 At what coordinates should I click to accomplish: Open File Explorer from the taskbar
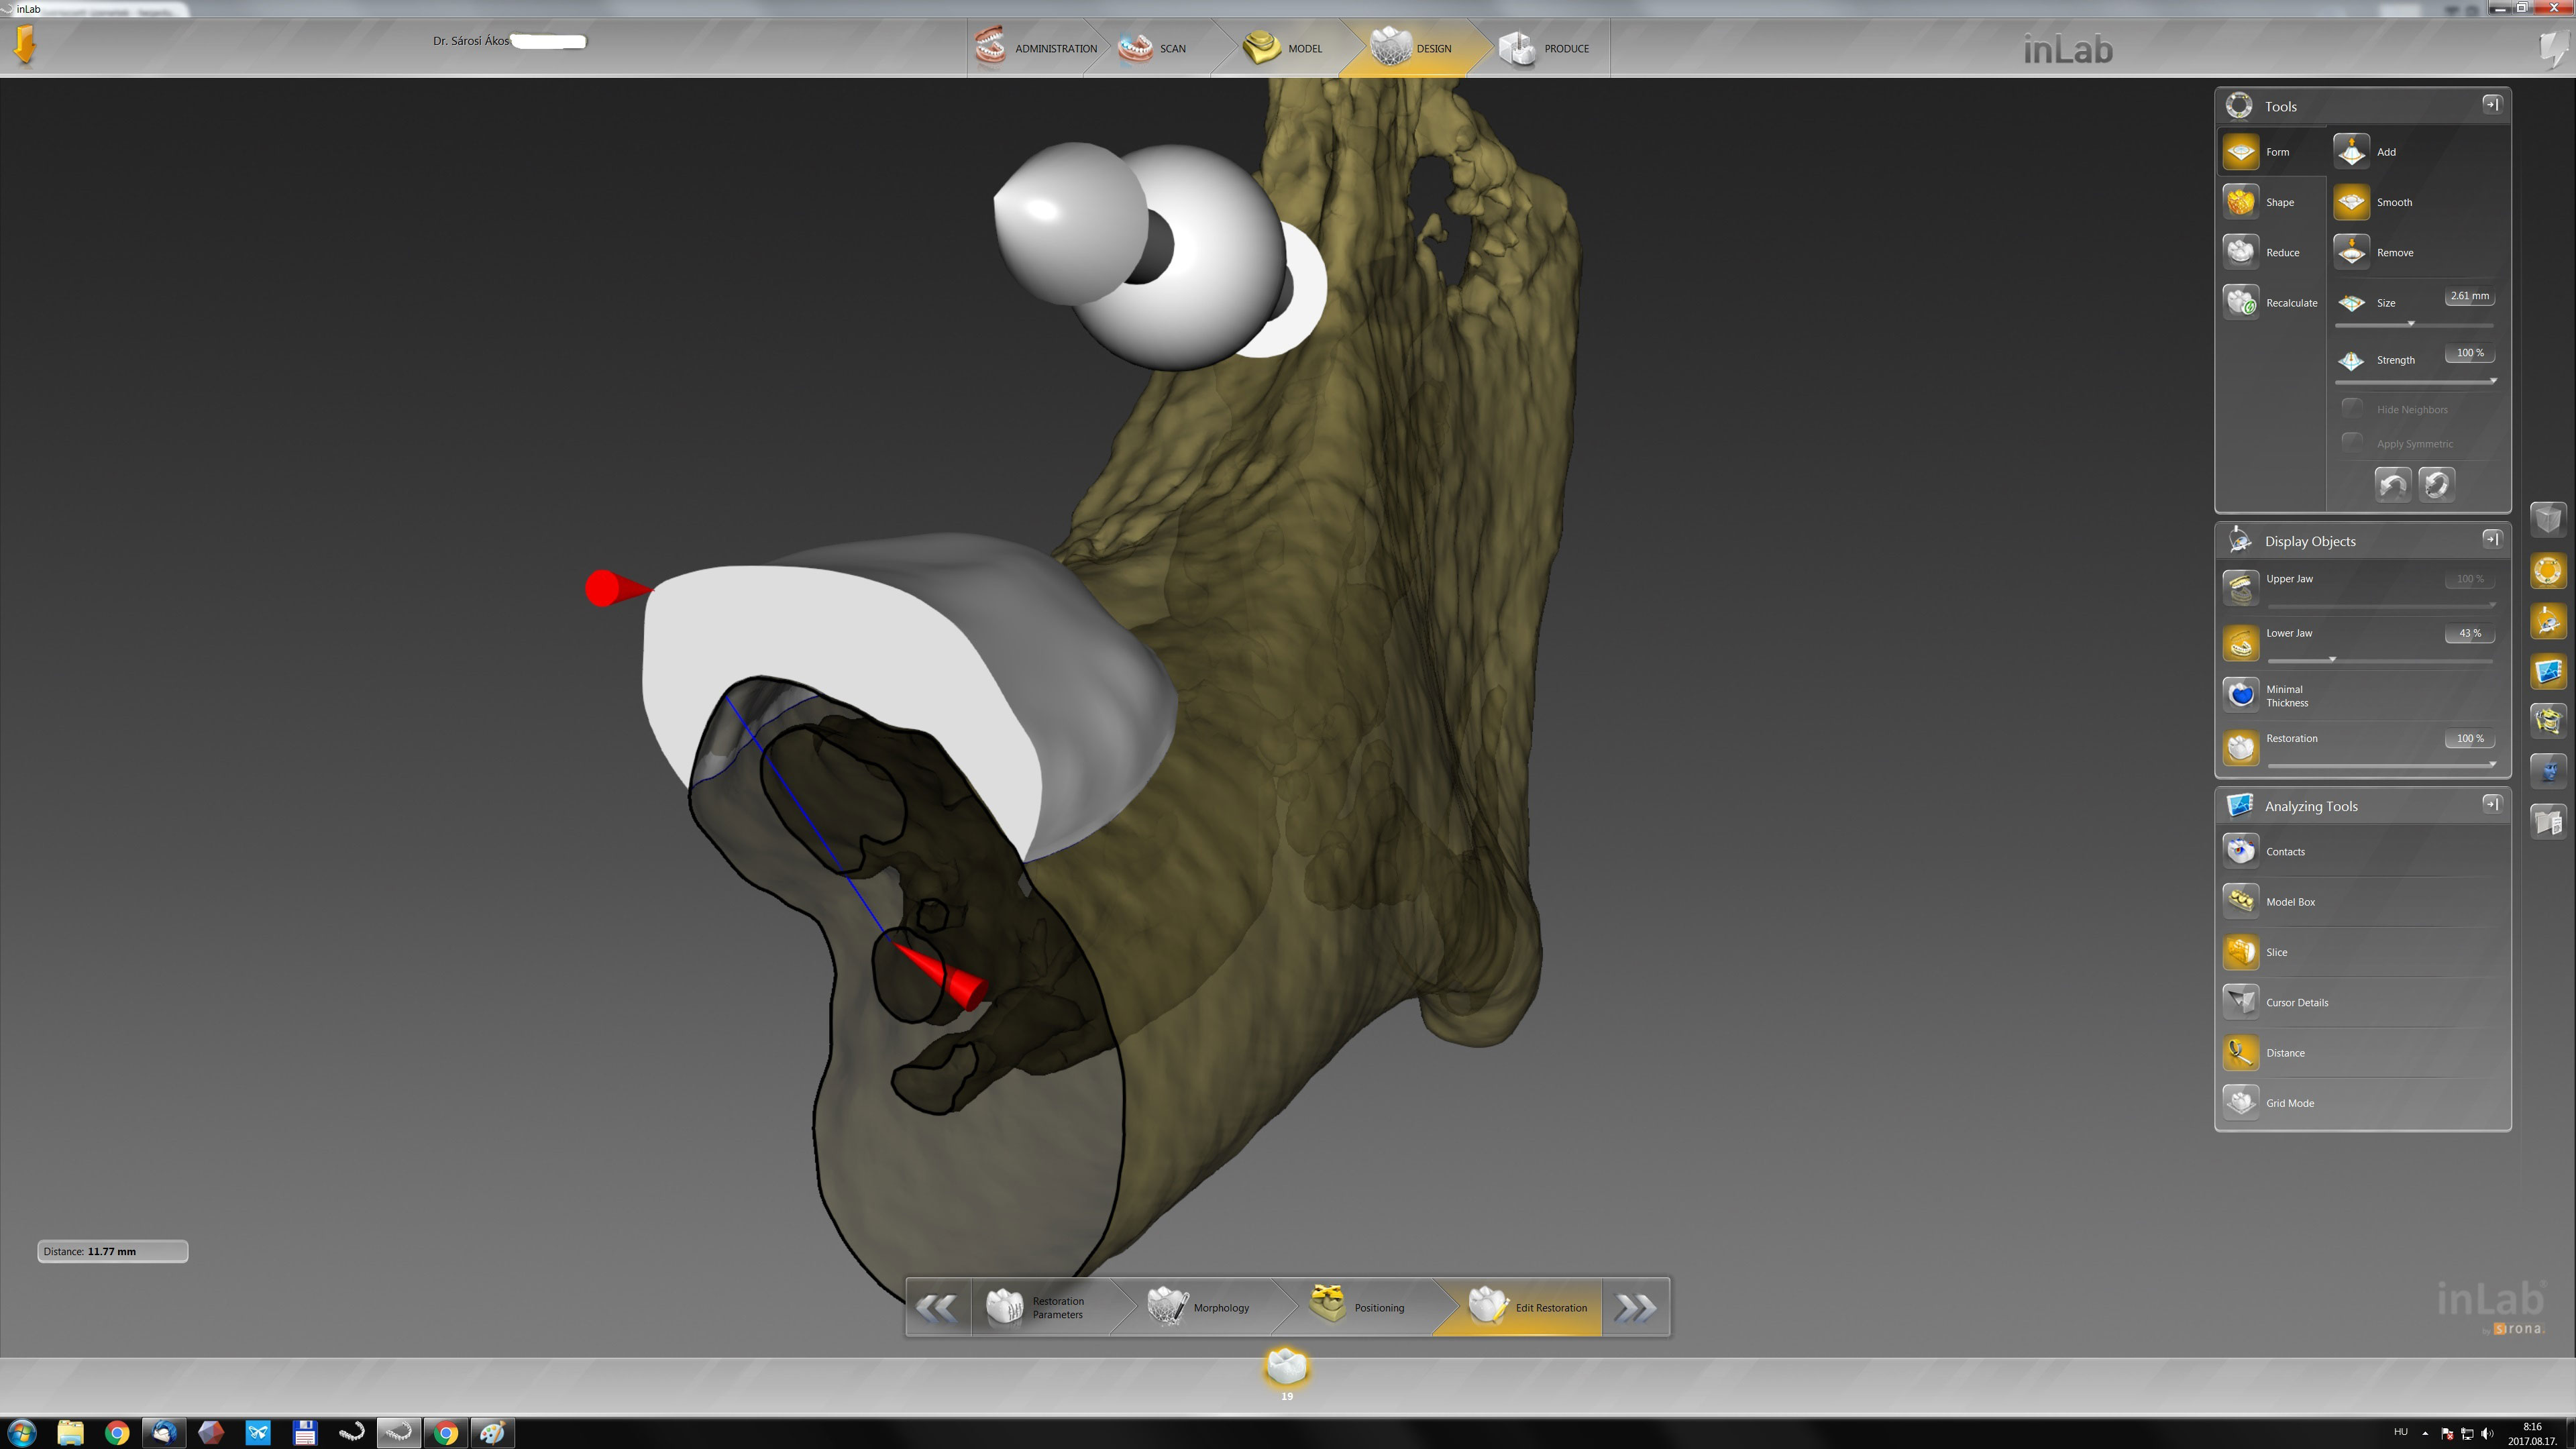[70, 1433]
